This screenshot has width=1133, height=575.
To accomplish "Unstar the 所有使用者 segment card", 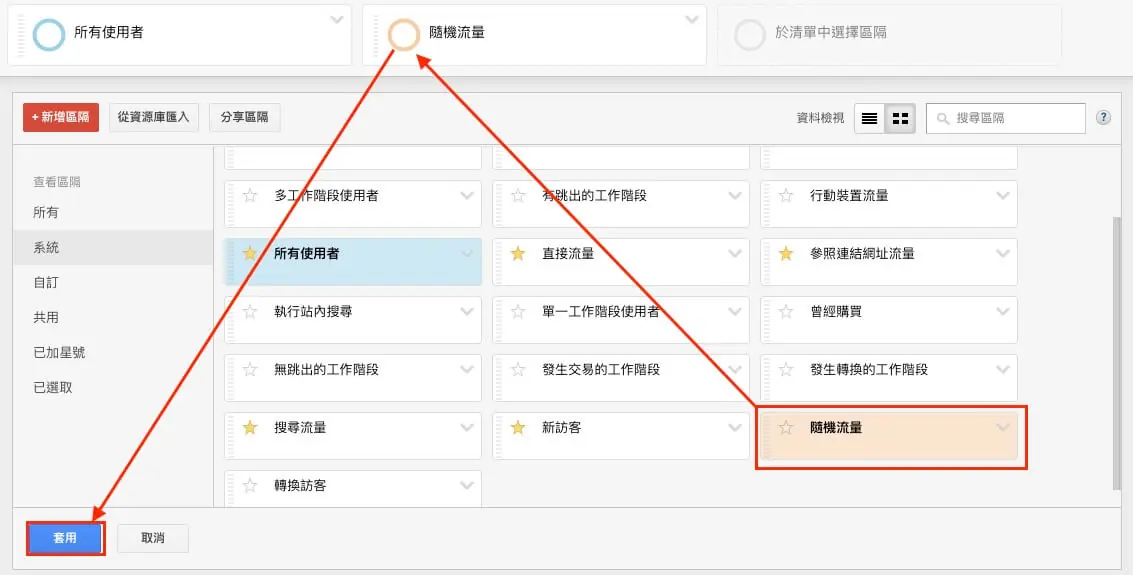I will (250, 254).
